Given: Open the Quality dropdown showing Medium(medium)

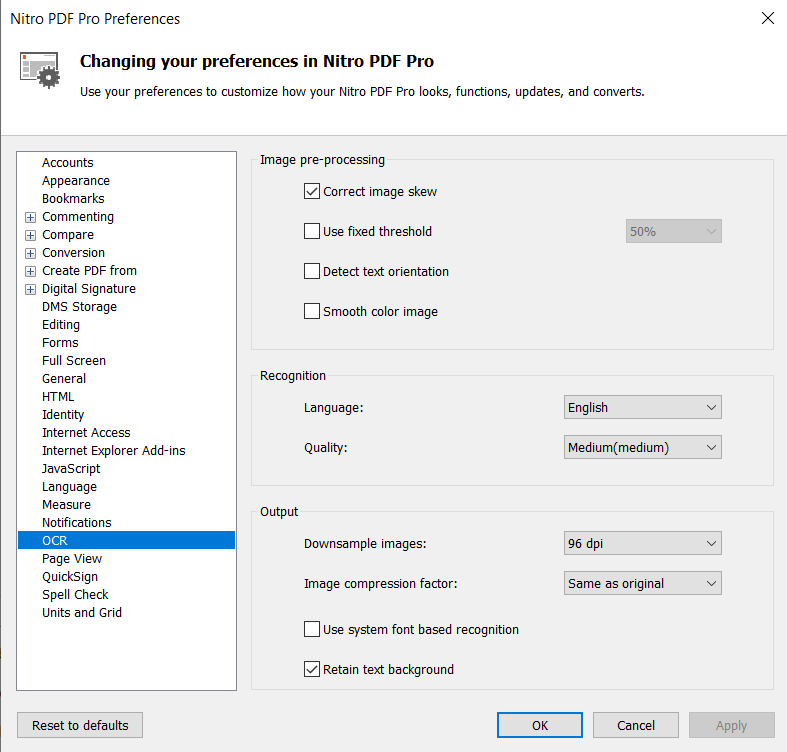Looking at the screenshot, I should tap(642, 447).
